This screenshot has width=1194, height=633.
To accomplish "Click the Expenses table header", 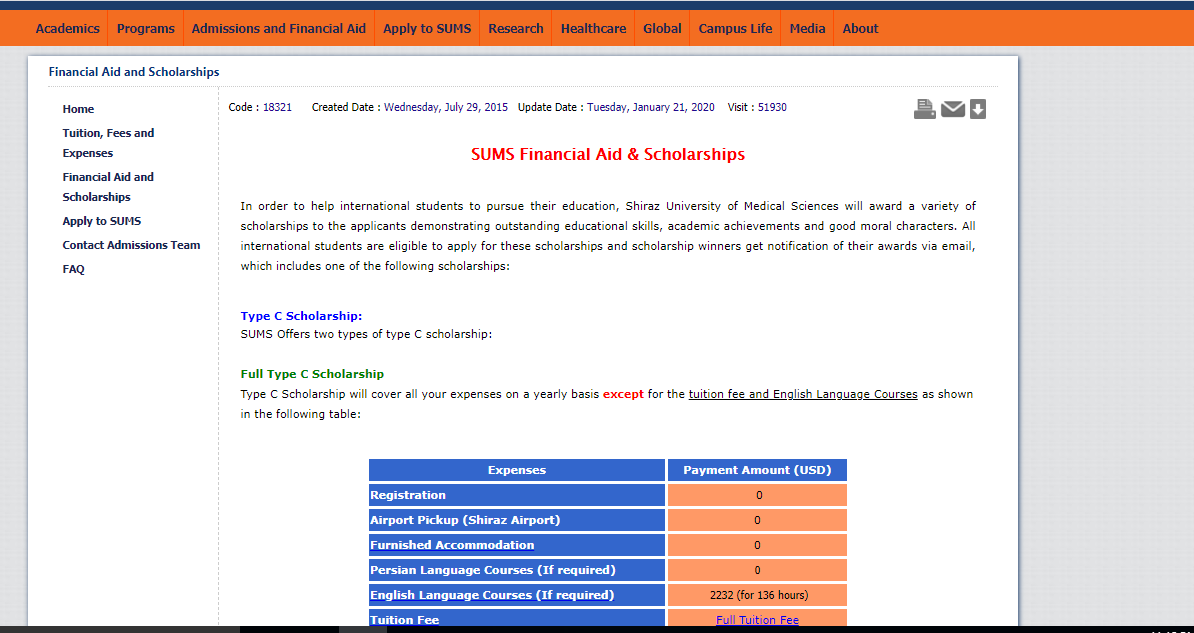I will [x=517, y=470].
